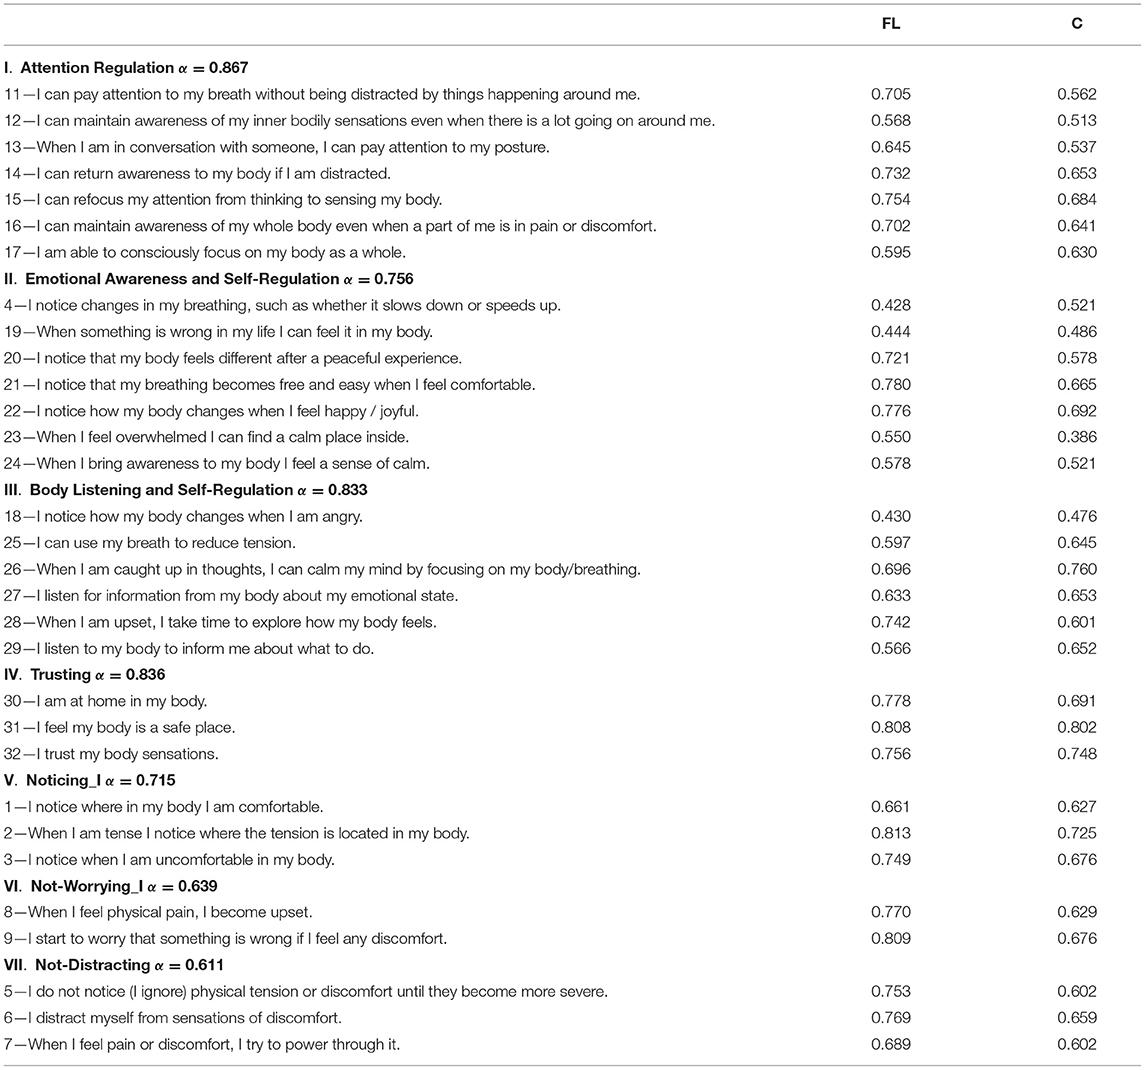This screenshot has width=1145, height=1070.
Task: Select item 17 about focusing on body as whole
Action: pyautogui.click(x=204, y=253)
